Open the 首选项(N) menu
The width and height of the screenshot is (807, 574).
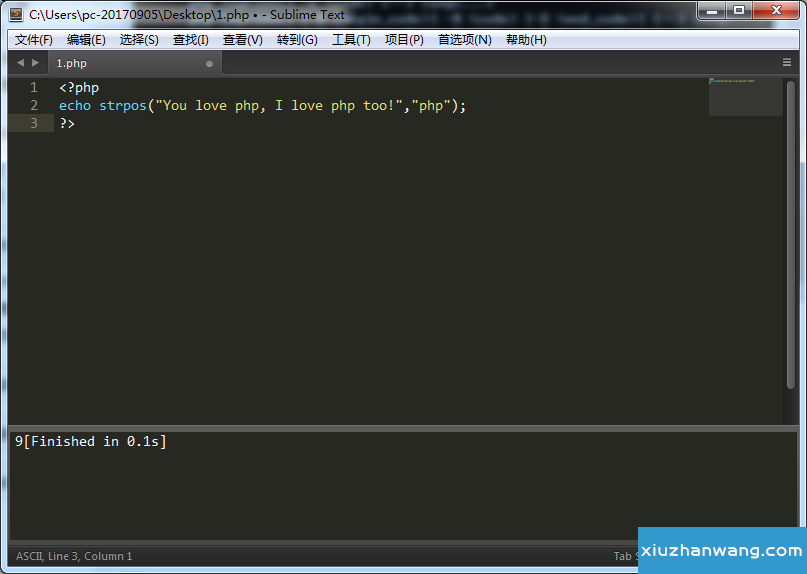(465, 40)
